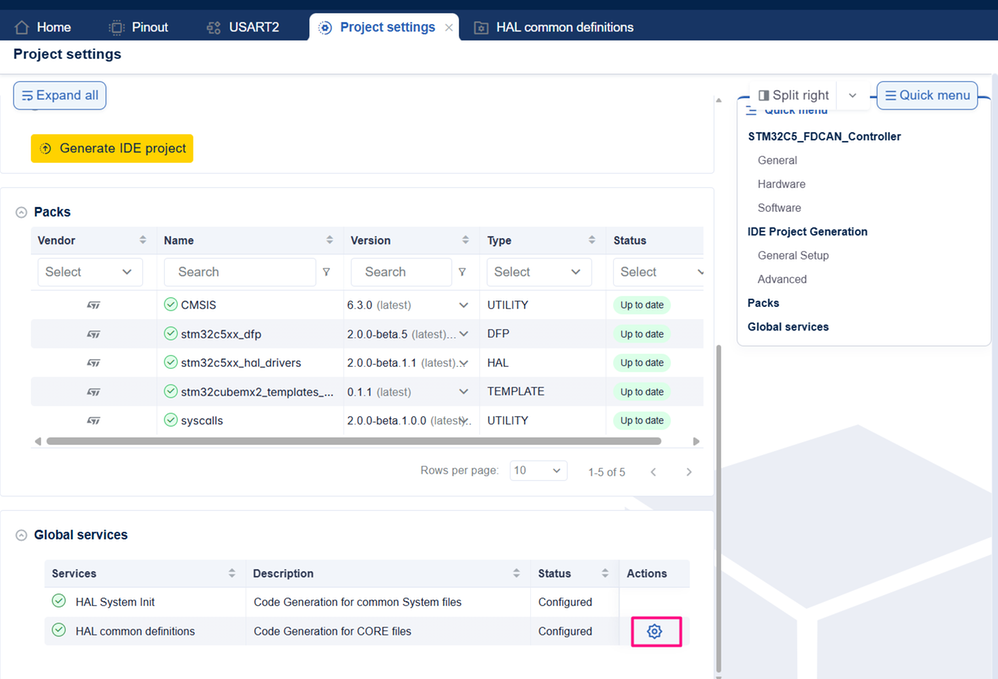
Task: Click the green check icon next to syscalls
Action: tap(171, 420)
